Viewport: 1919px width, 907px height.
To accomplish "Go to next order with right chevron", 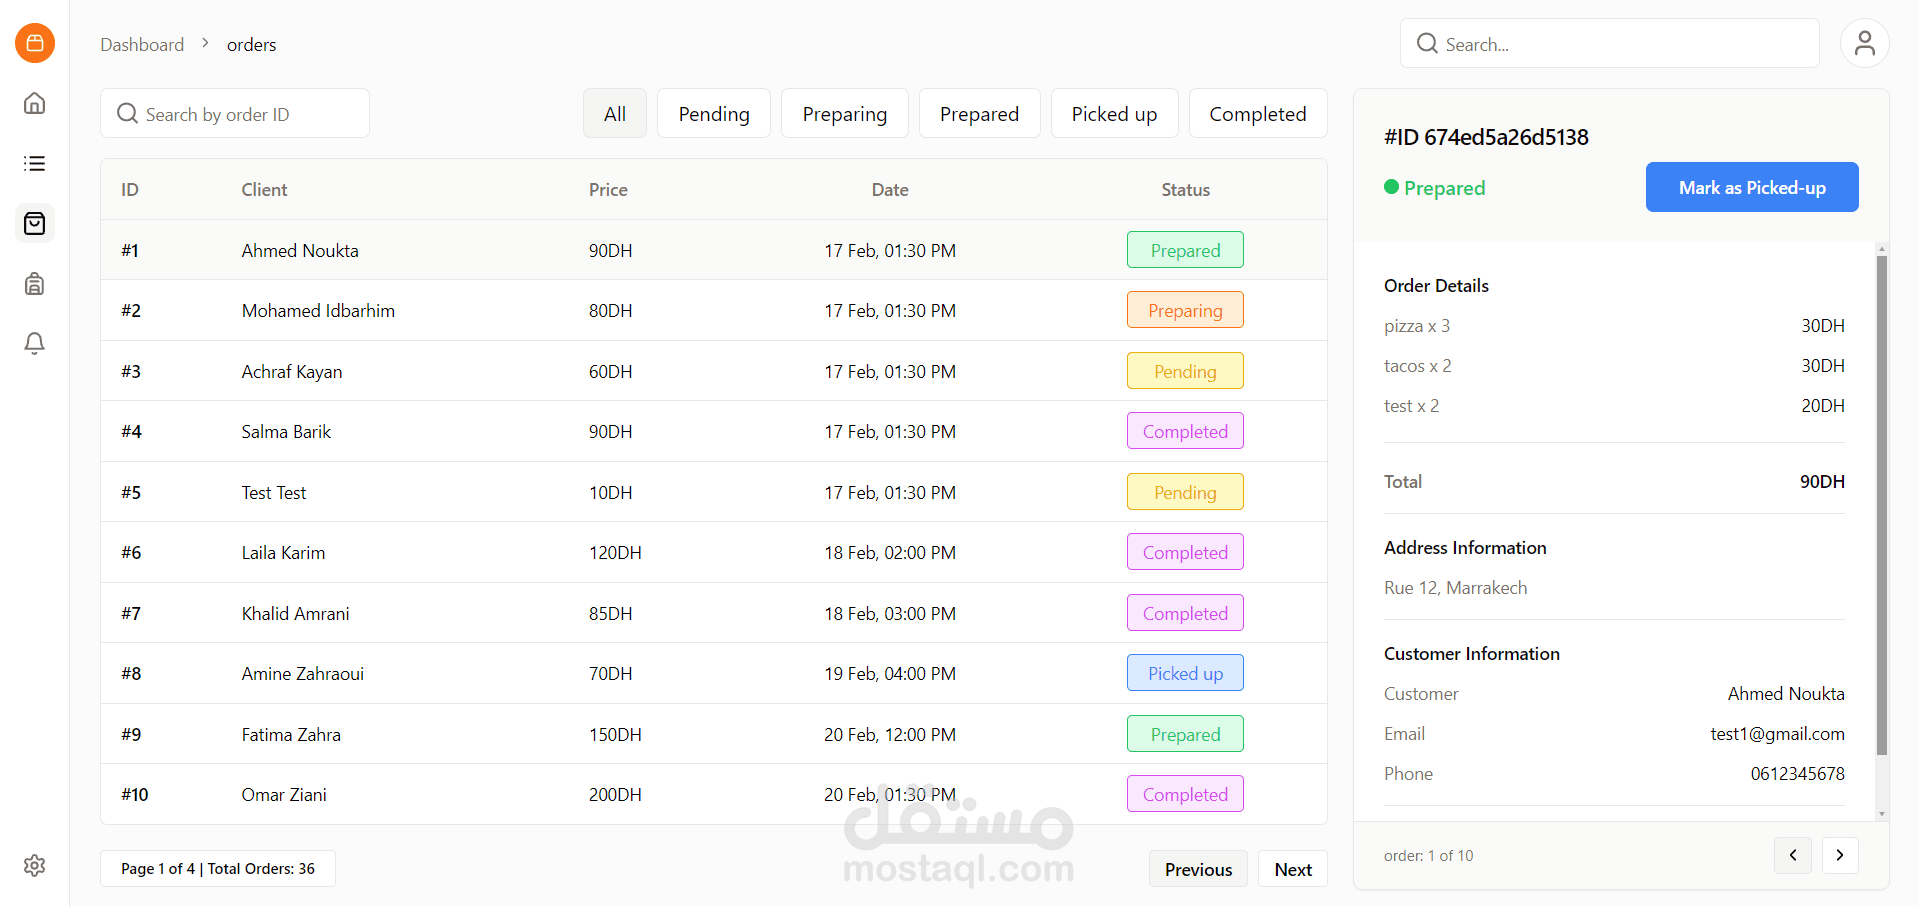I will pyautogui.click(x=1840, y=855).
